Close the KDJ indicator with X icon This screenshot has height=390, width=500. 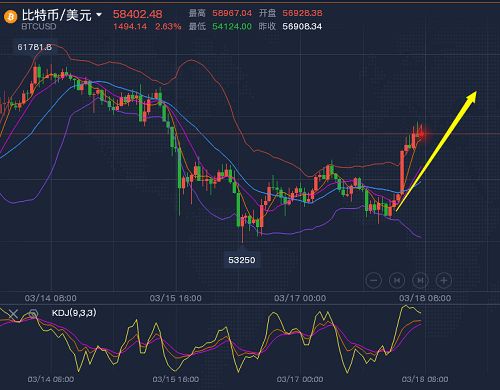(x=13, y=314)
